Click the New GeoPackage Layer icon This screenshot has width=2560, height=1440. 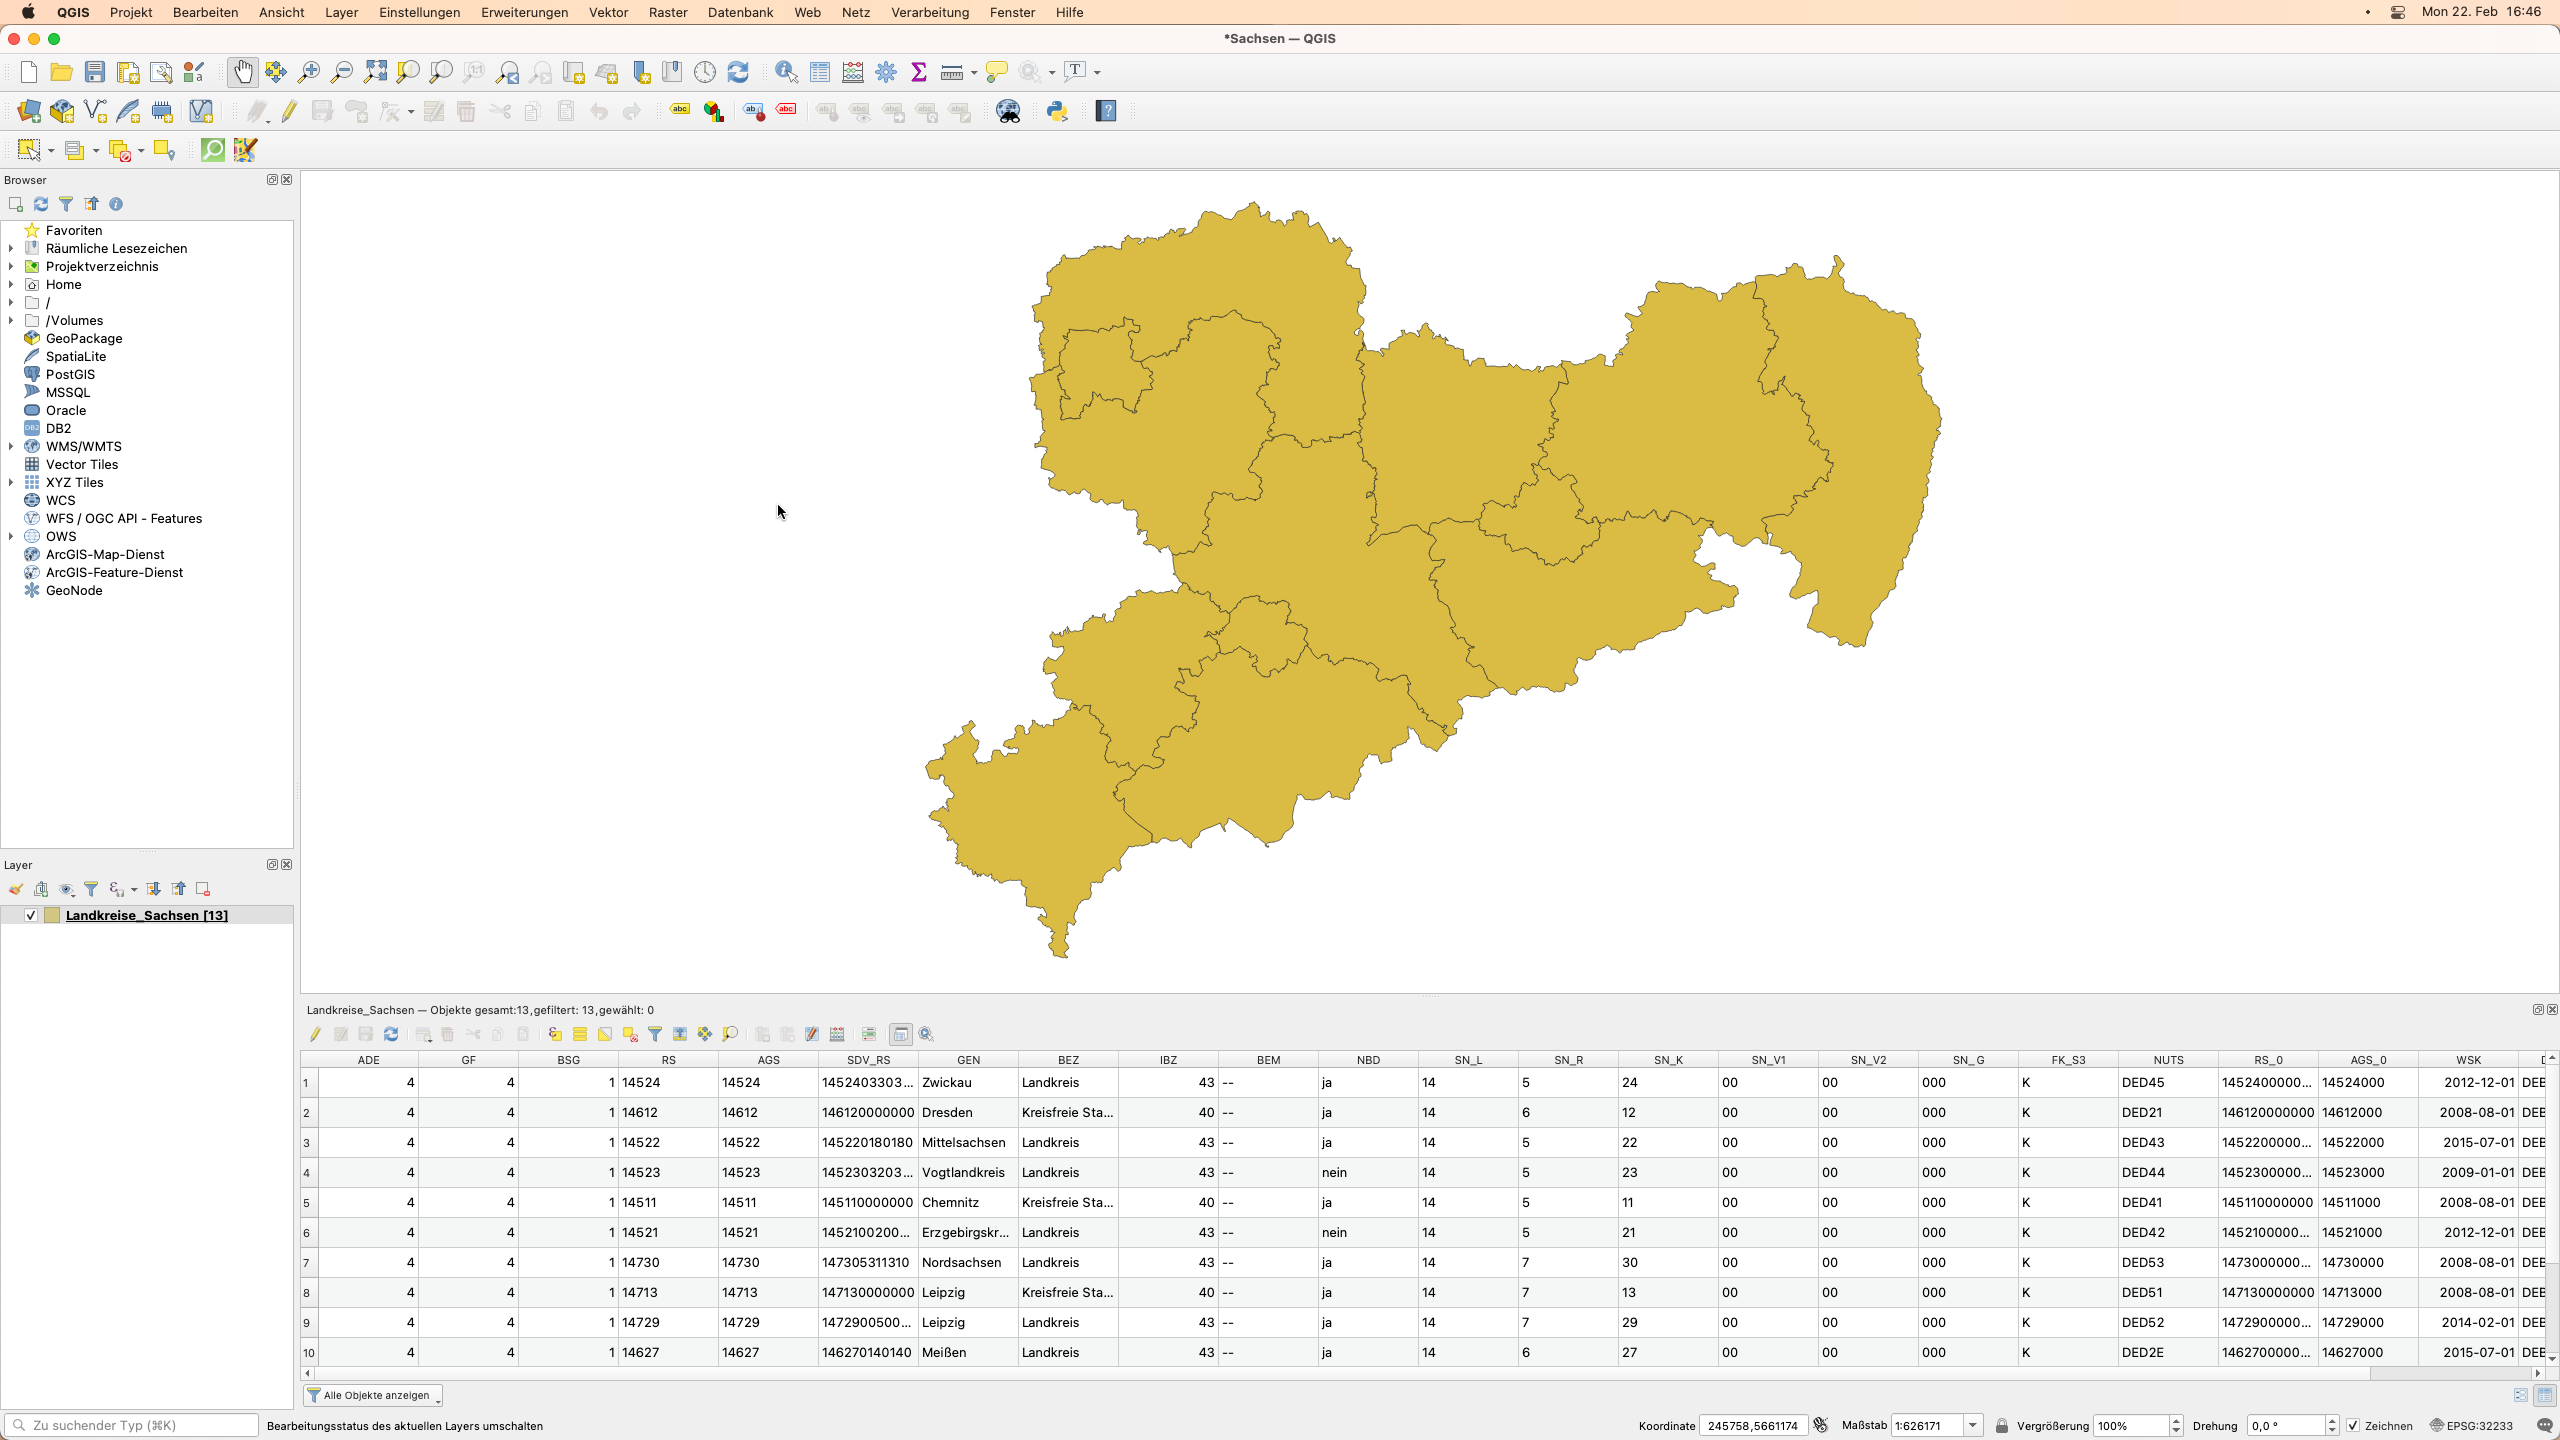(x=62, y=111)
